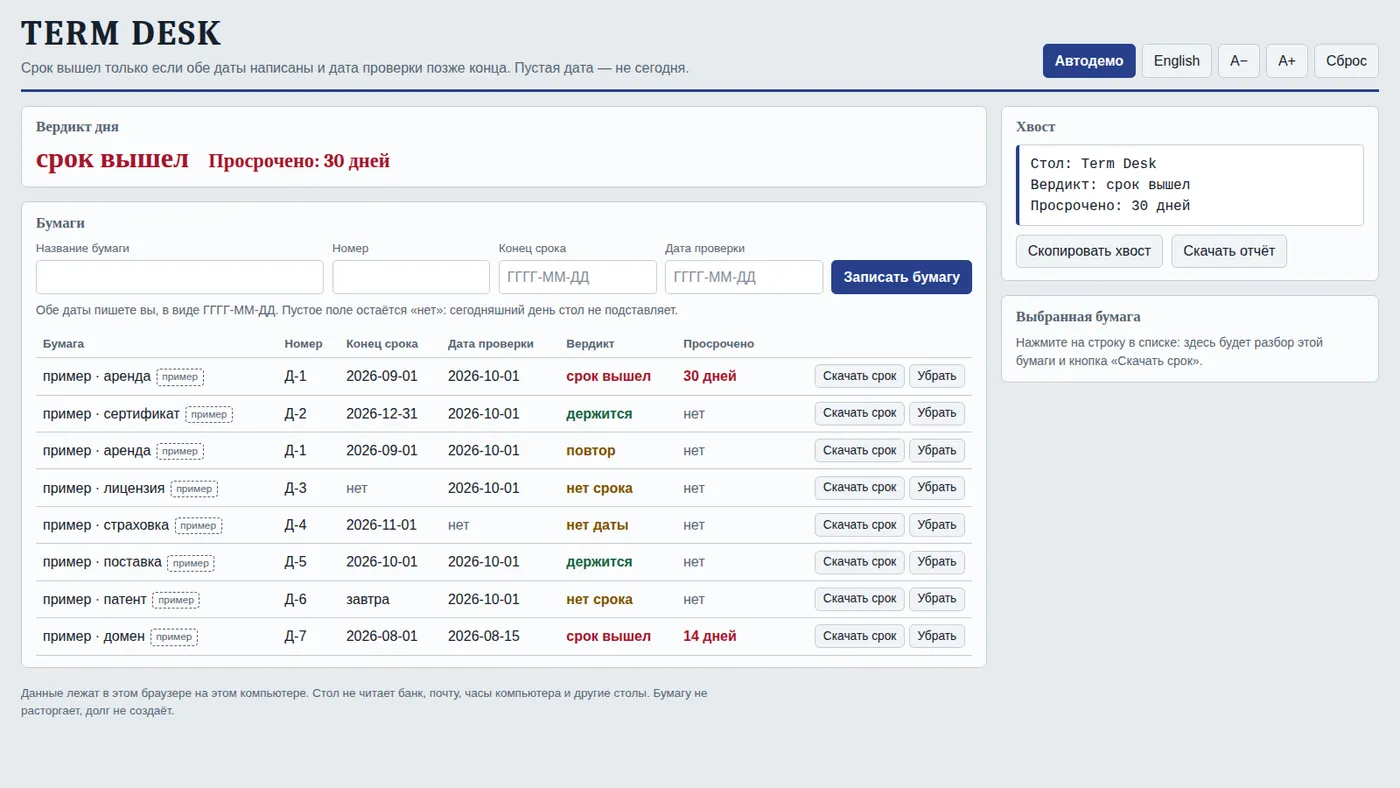The image size is (1400, 788).
Task: Click the Вердикт column header
Action: pos(590,344)
